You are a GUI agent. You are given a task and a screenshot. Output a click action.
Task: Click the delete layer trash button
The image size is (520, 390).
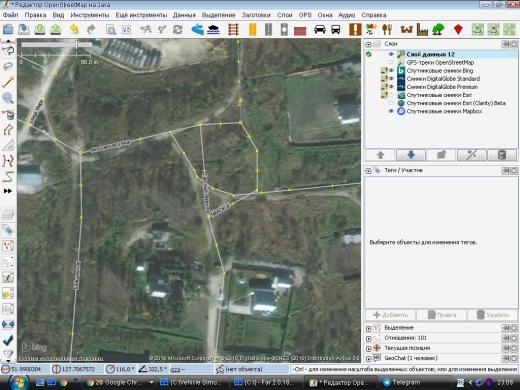502,155
